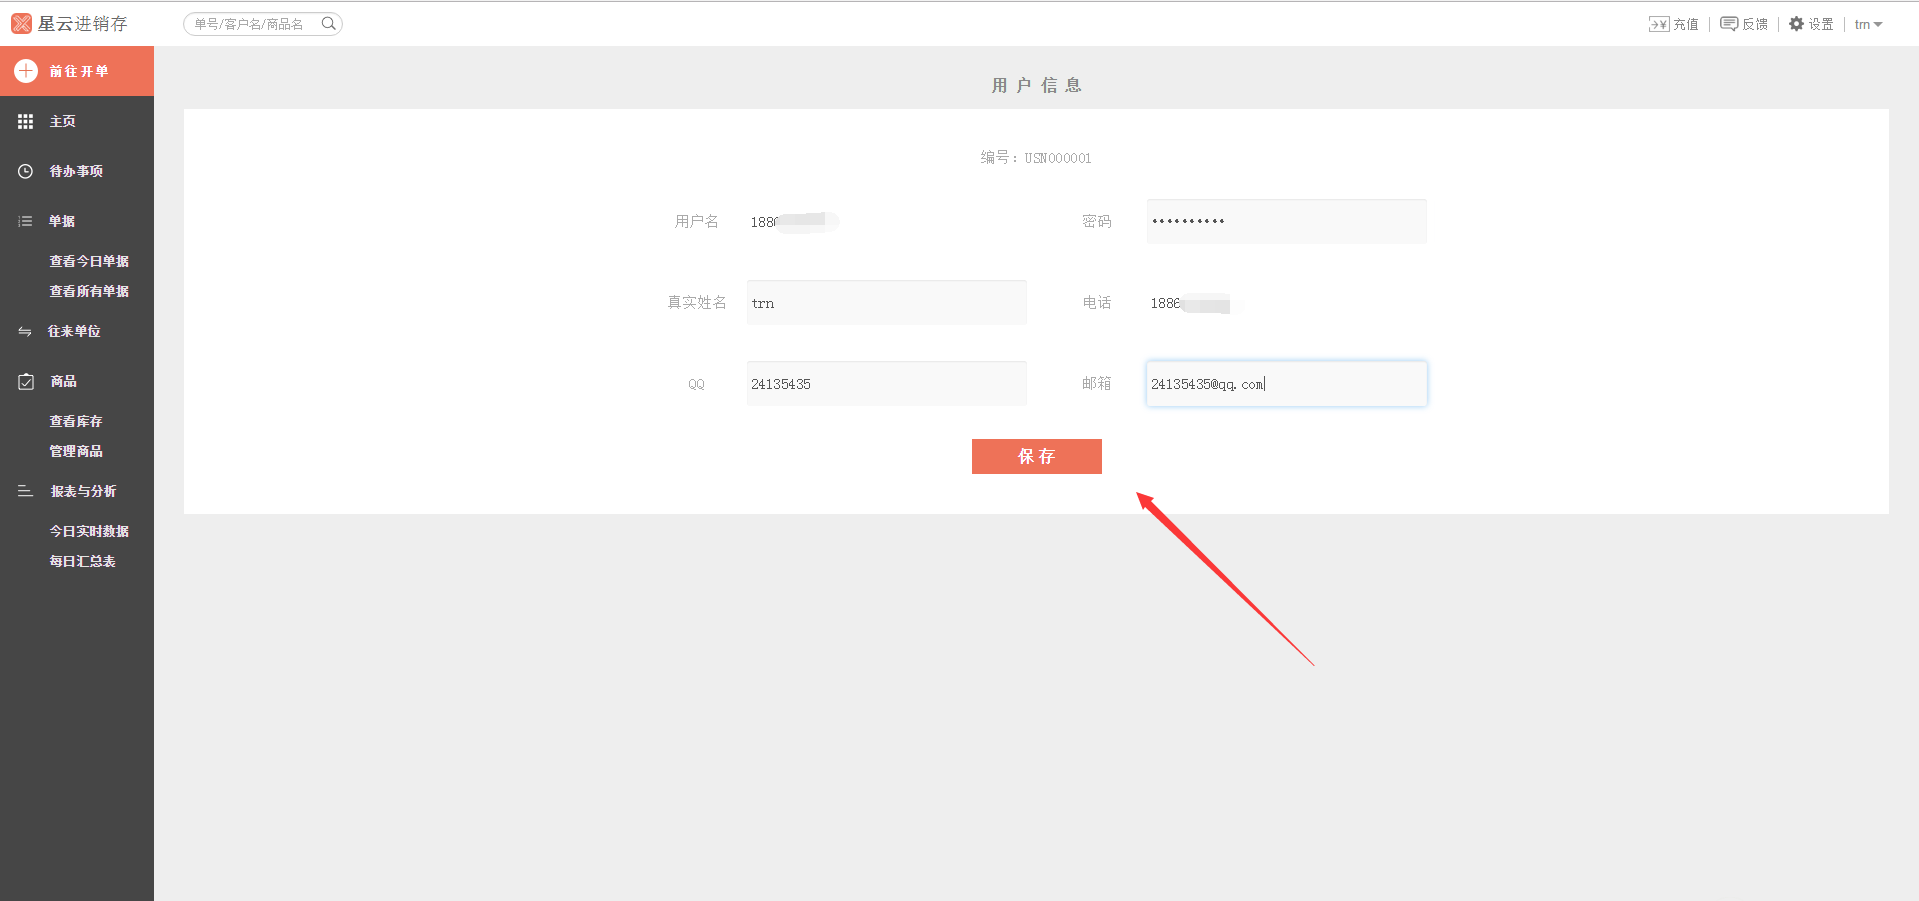Go to 查看库存 inventory page

pyautogui.click(x=76, y=421)
